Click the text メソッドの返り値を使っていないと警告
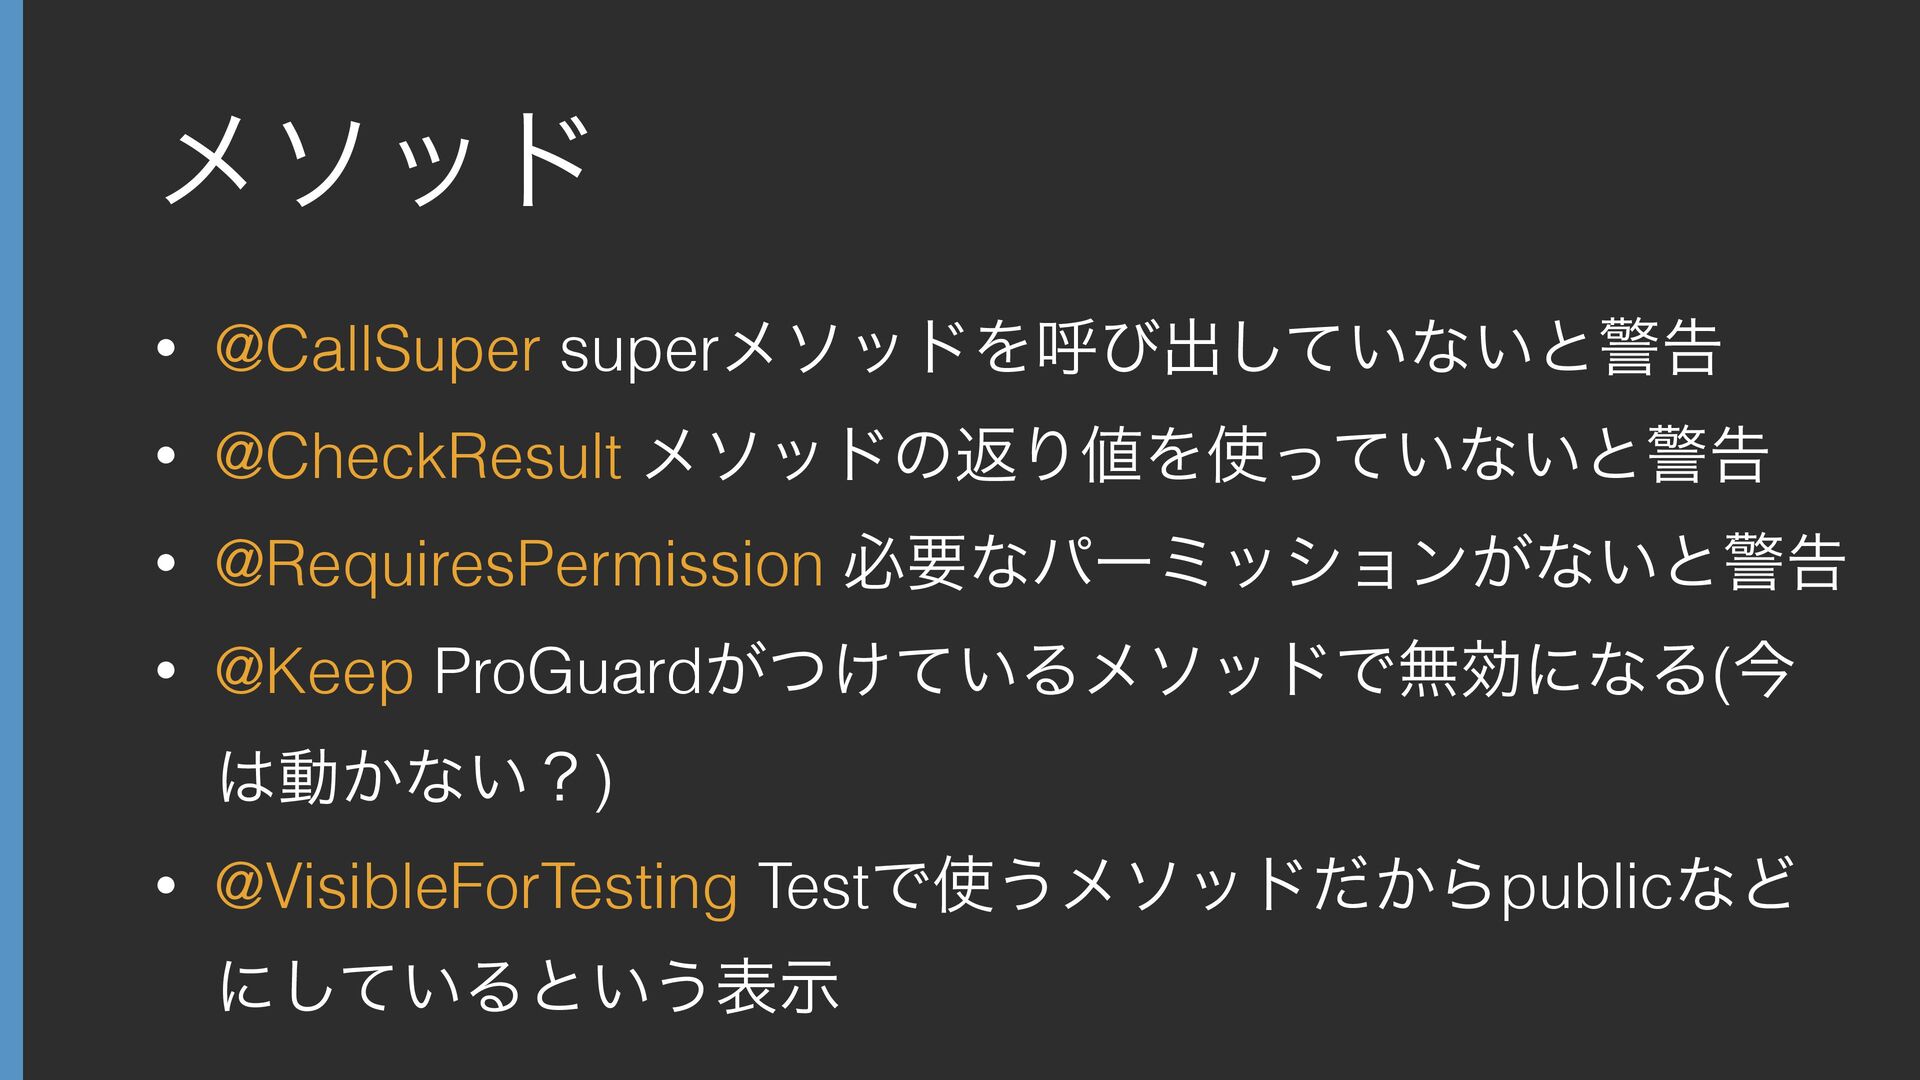This screenshot has width=1920, height=1080. pos(1206,456)
